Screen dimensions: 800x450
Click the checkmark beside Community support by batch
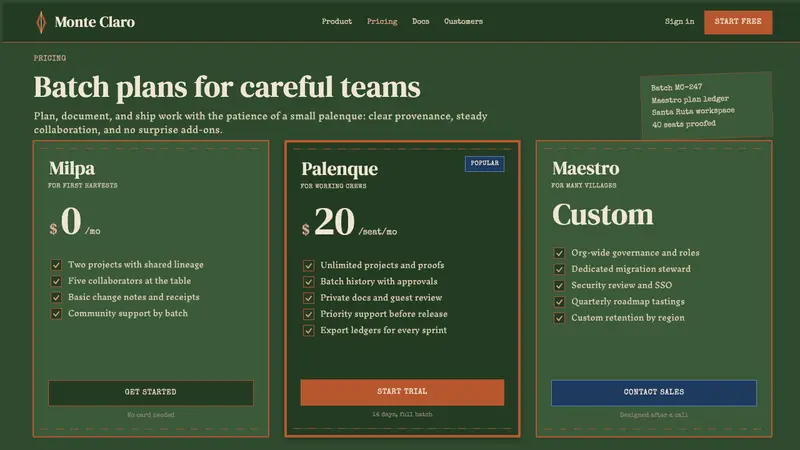coord(56,314)
